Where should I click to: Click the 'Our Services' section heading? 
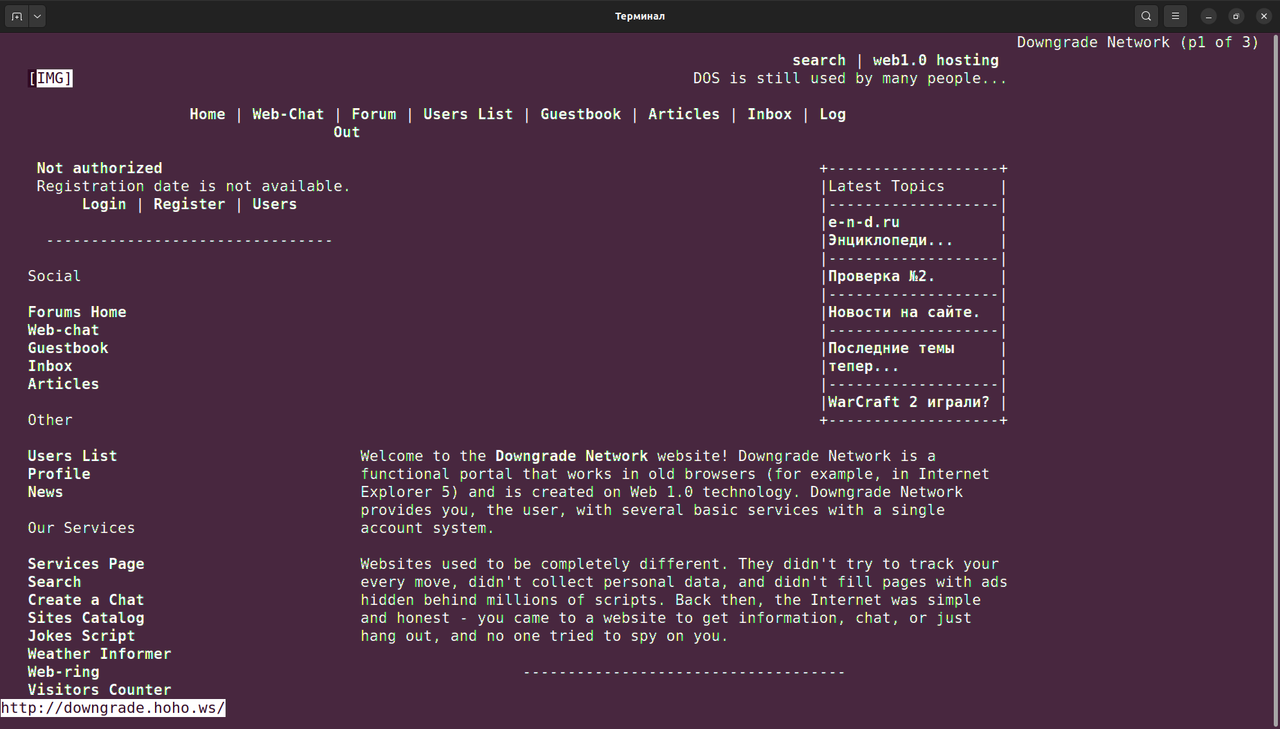(81, 528)
